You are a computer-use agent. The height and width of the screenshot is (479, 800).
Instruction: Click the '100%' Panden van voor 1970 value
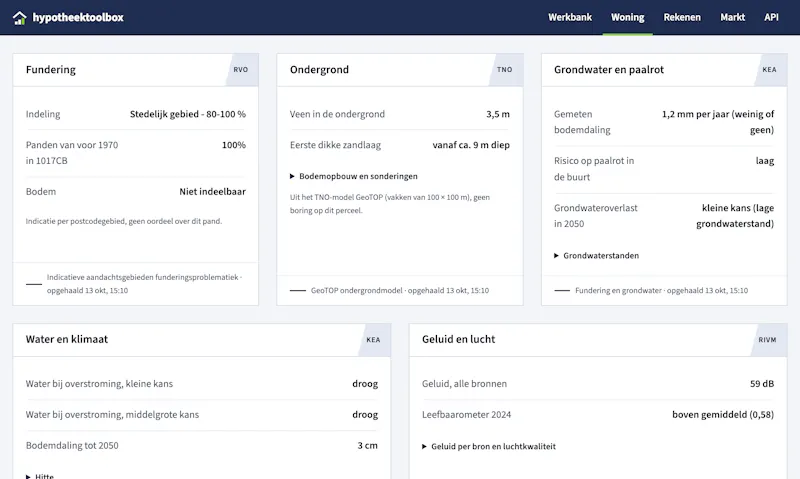click(x=234, y=145)
